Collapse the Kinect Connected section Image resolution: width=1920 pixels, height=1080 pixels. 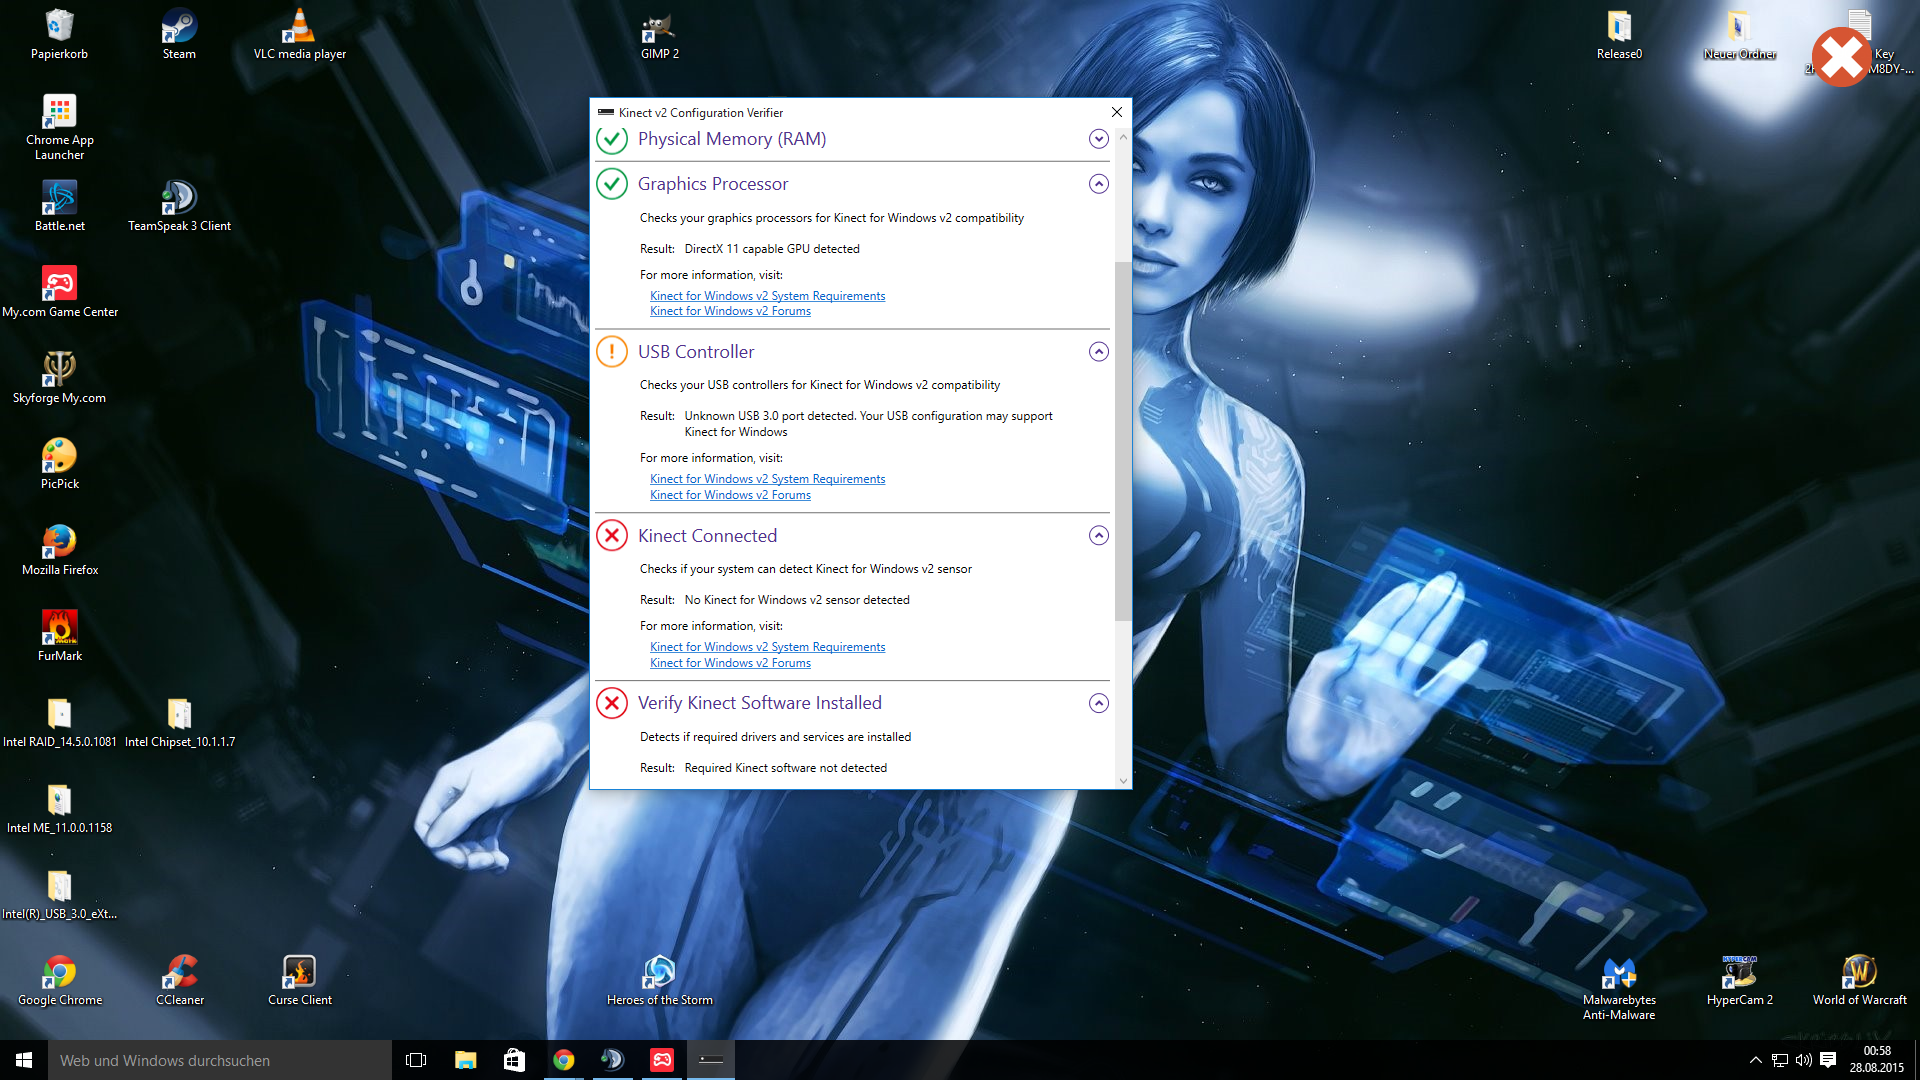(x=1098, y=536)
